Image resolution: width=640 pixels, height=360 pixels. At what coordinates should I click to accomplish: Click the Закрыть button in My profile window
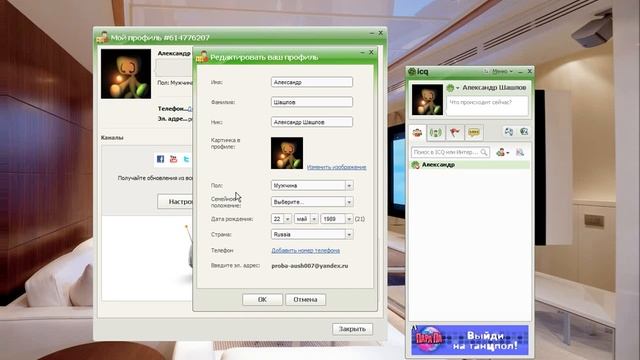[352, 329]
